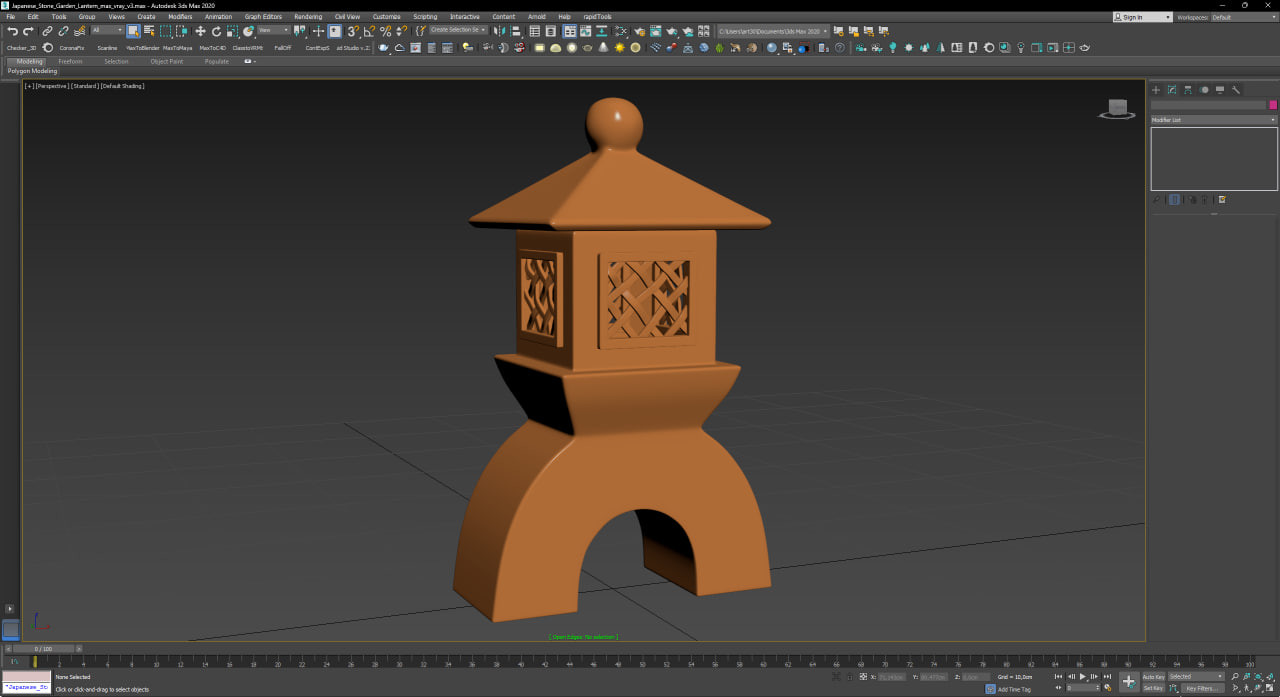Activate the Select Object tool

click(x=132, y=31)
